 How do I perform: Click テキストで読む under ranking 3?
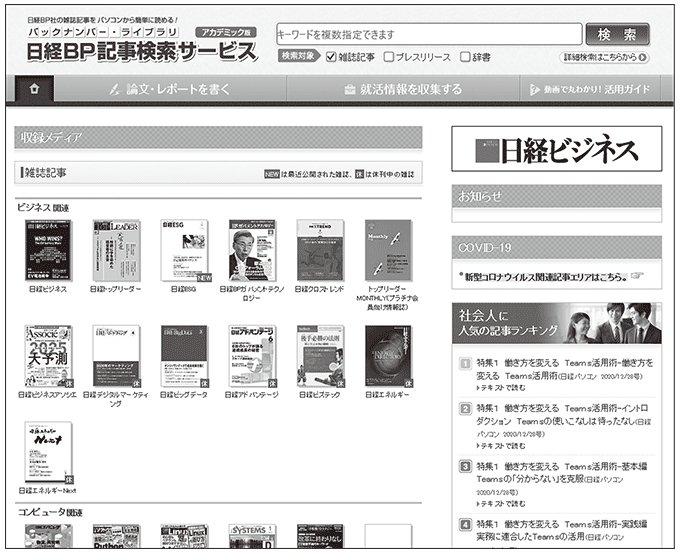(x=501, y=504)
